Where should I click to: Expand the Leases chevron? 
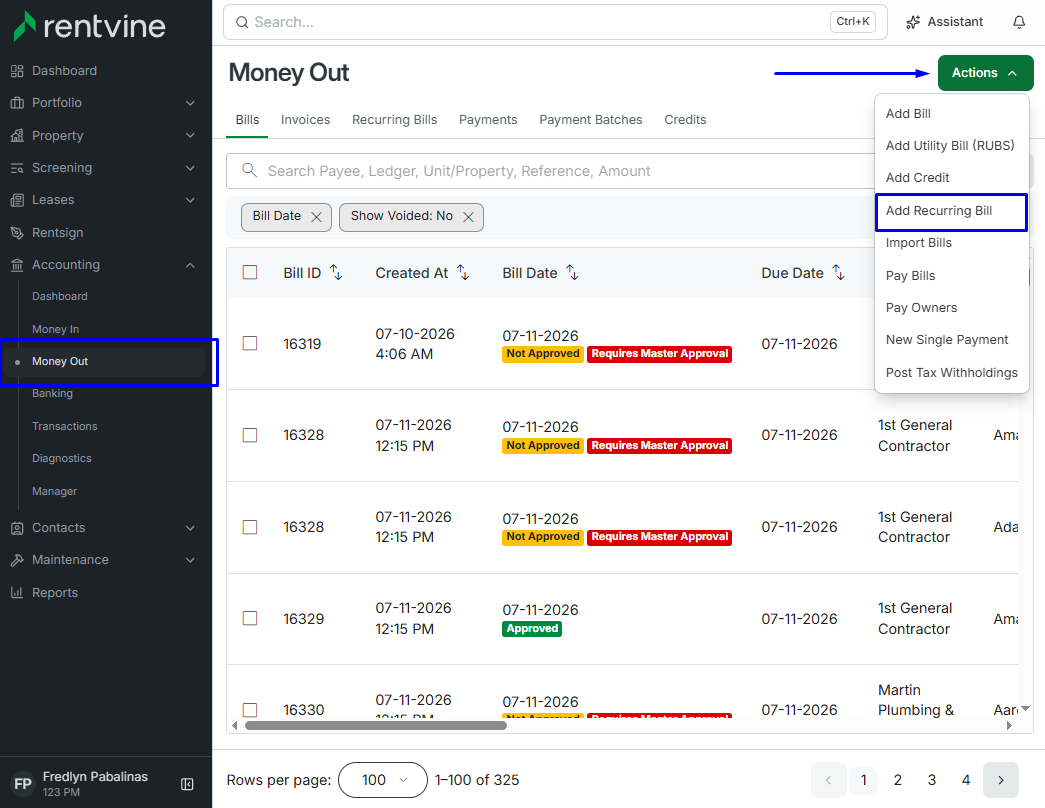(190, 200)
